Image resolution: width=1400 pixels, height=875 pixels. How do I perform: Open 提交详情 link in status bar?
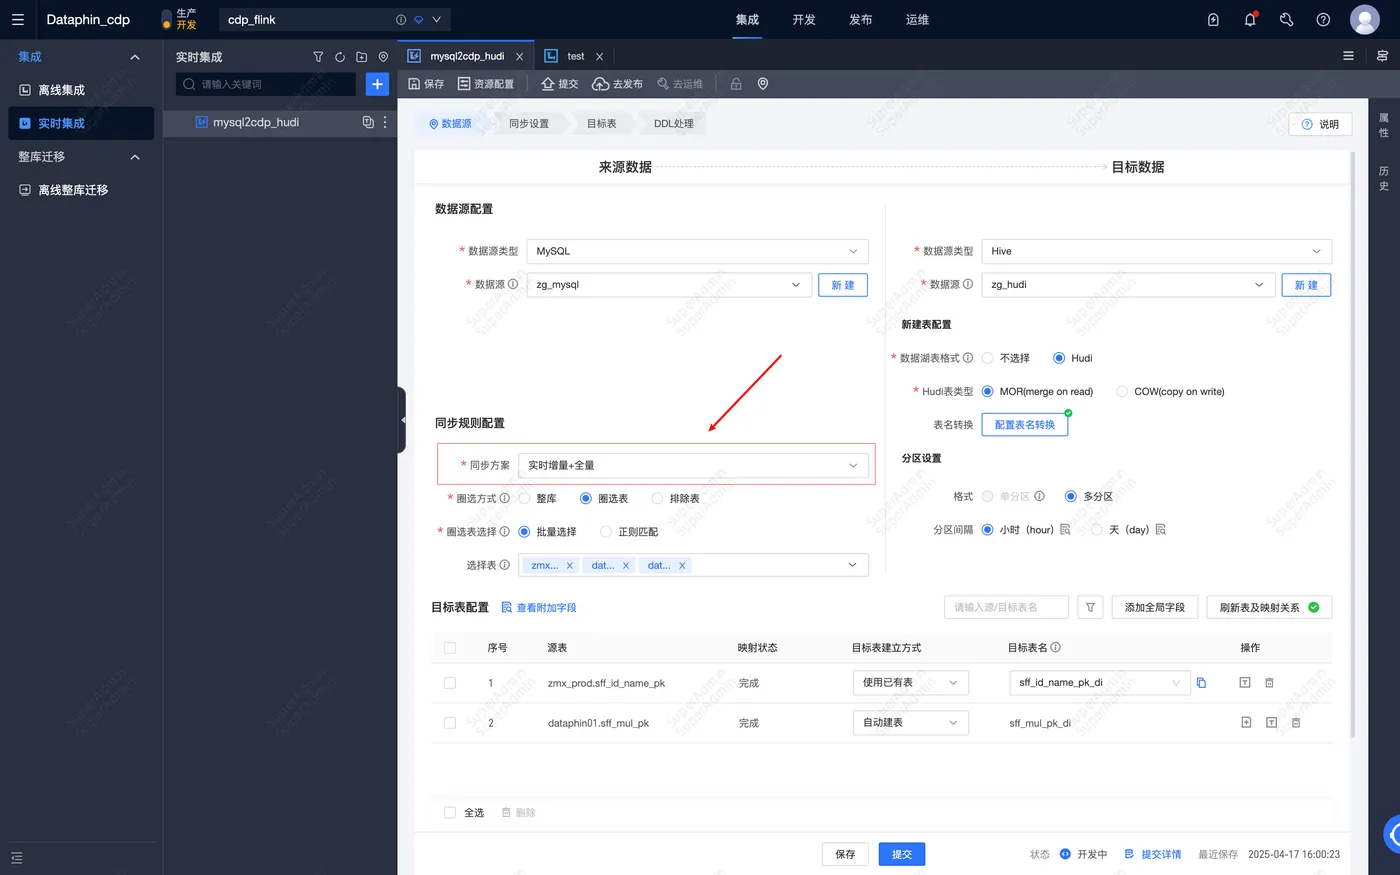(1153, 854)
